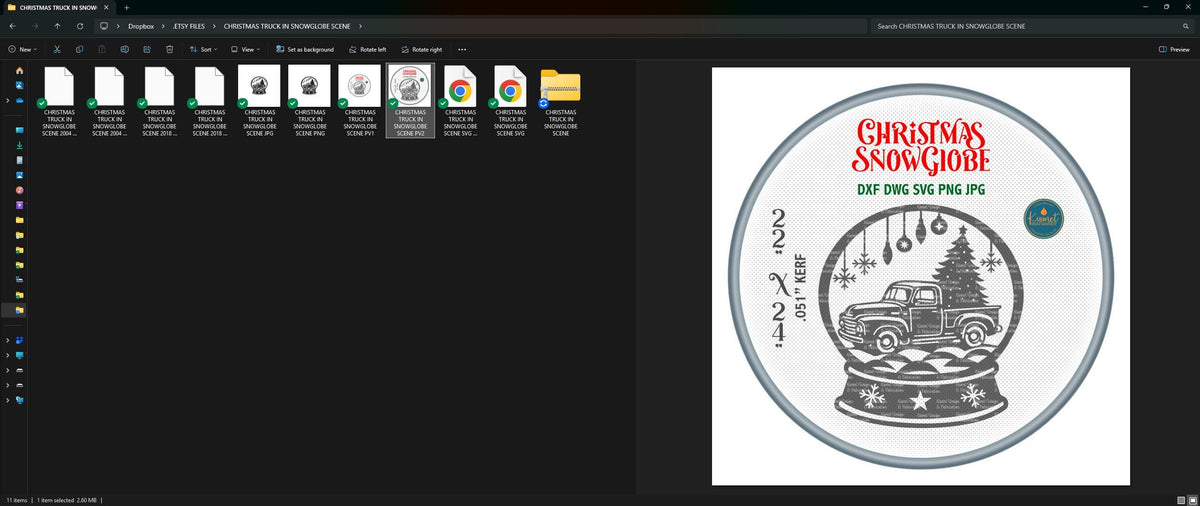Viewport: 1200px width, 506px height.
Task: Open the Sort options dropdown
Action: point(204,49)
